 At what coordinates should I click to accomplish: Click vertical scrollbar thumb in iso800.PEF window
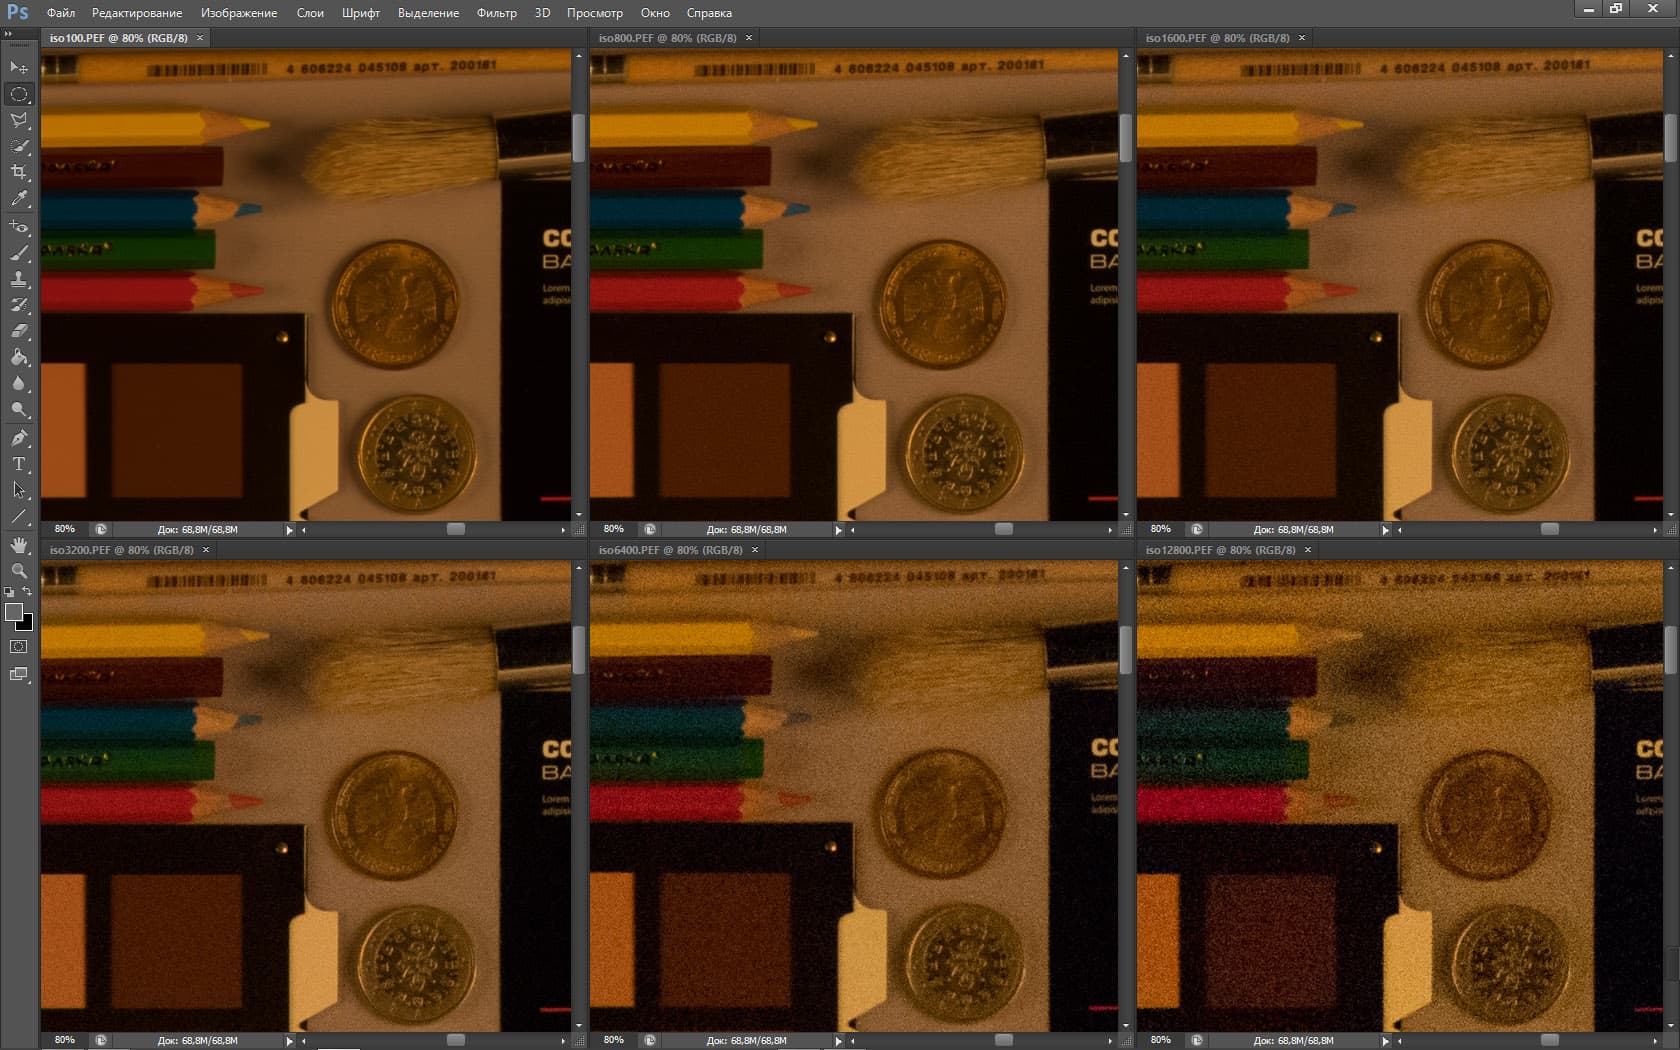coord(1126,138)
